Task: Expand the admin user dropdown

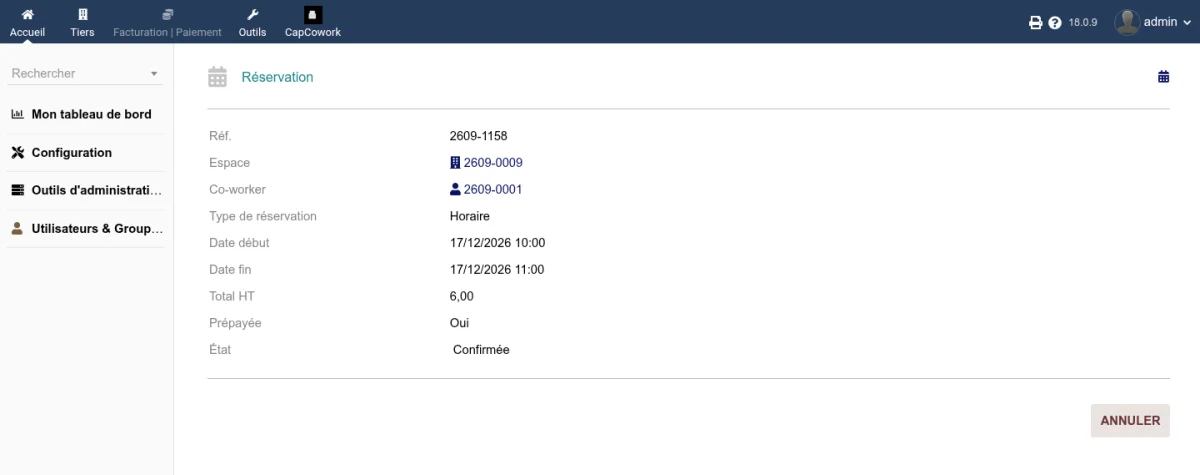Action: click(x=1187, y=22)
